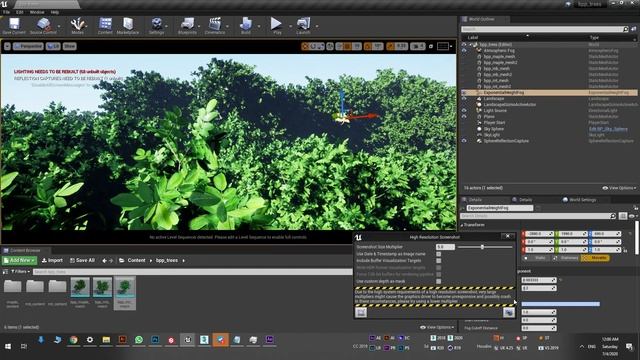Toggle visibility of Light Source actor
Image resolution: width=640 pixels, height=360 pixels.
[464, 111]
